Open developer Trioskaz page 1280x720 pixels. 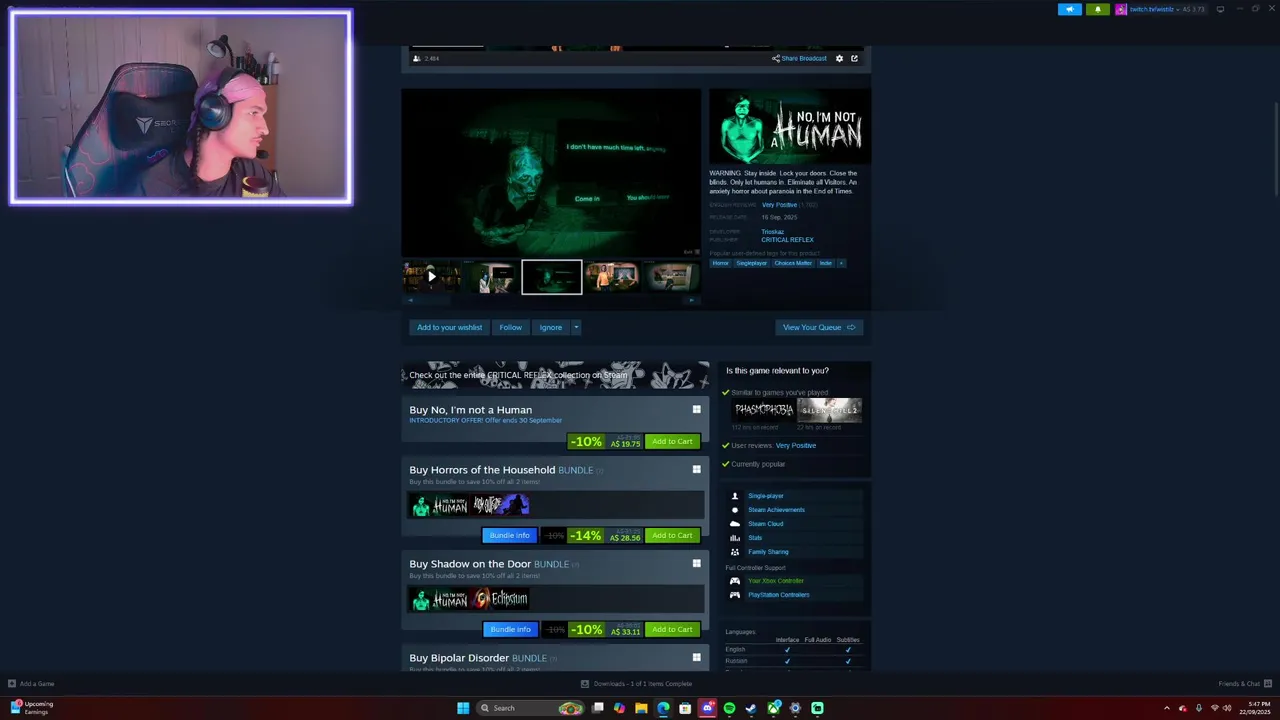coord(772,232)
